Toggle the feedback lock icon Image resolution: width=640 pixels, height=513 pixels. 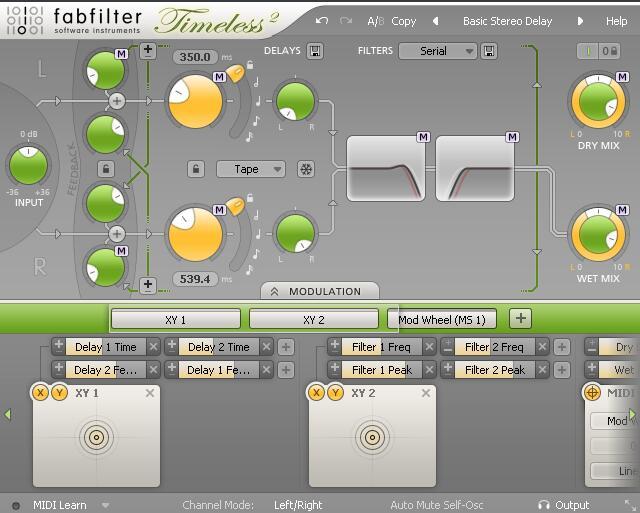106,169
